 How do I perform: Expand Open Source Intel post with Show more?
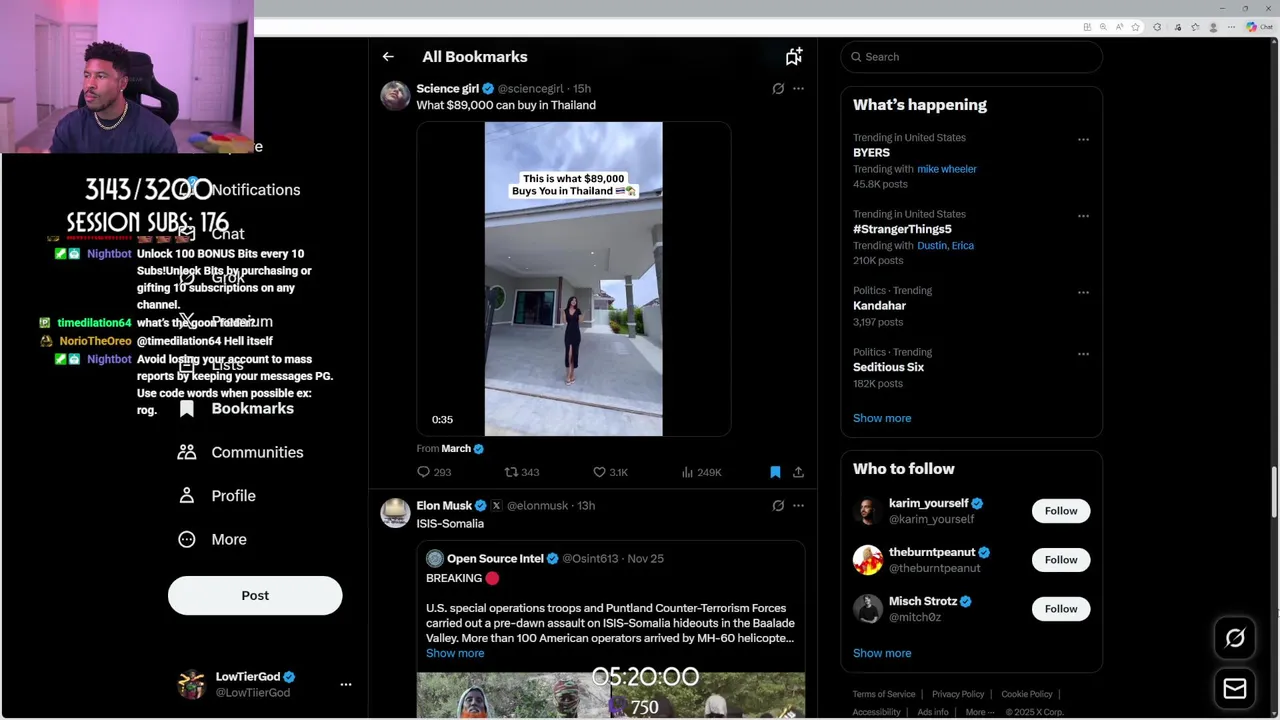tap(455, 653)
